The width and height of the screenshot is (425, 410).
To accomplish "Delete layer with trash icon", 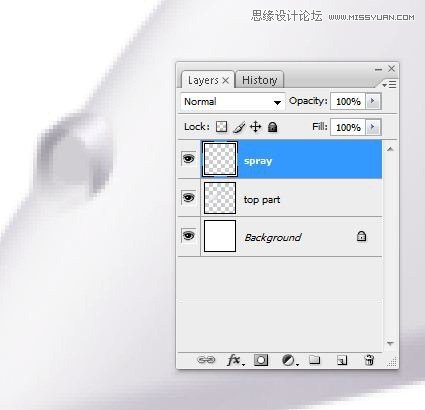I will [369, 360].
